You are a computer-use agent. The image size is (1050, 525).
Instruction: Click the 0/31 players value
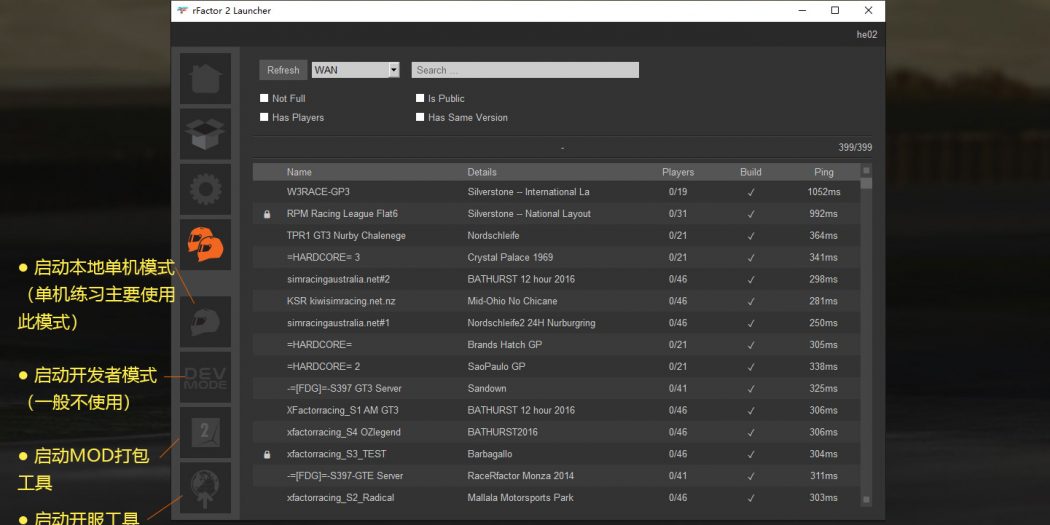pos(678,214)
